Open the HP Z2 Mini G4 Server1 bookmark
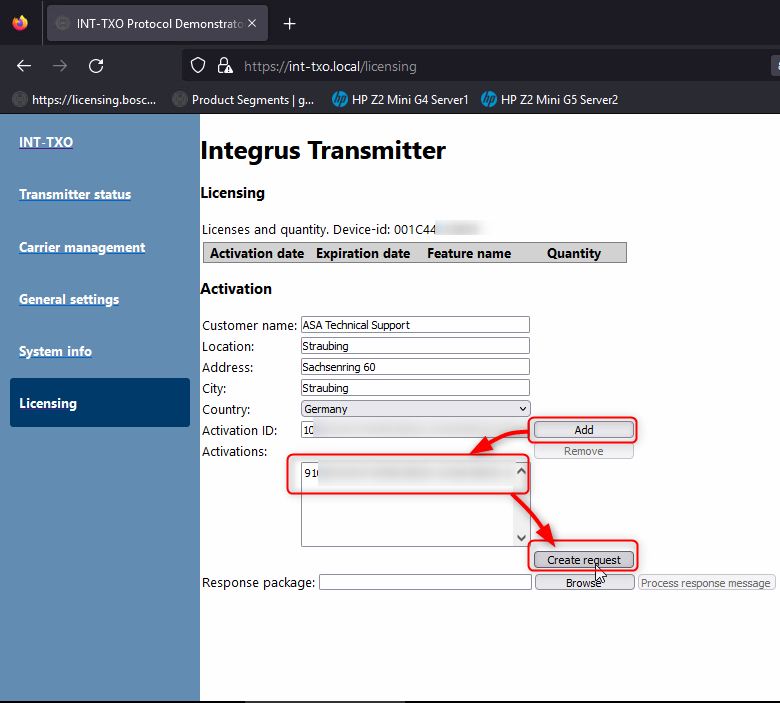The width and height of the screenshot is (780, 703). 397,99
